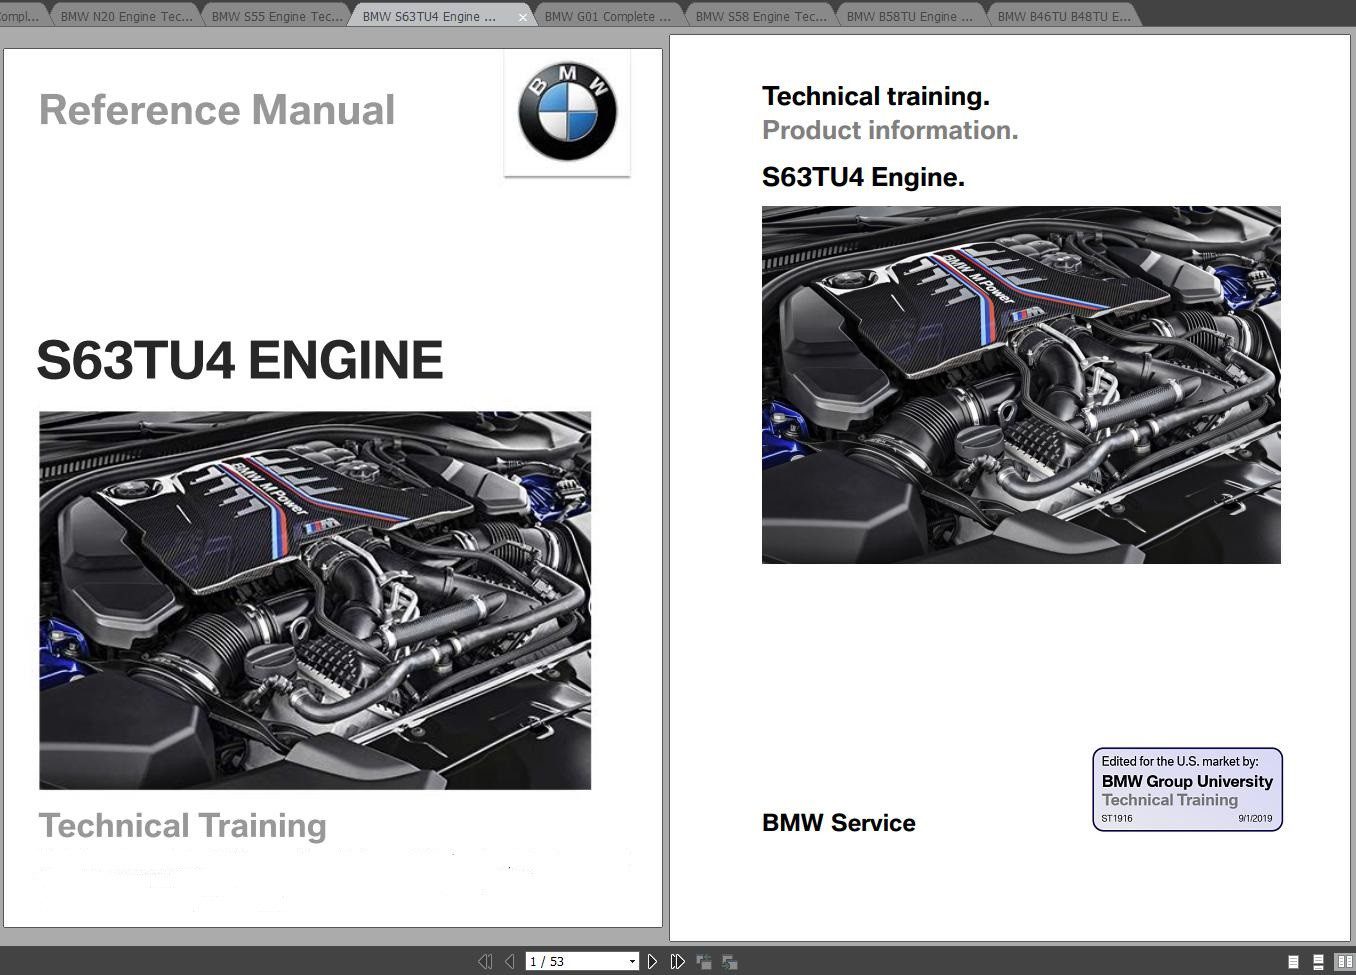The height and width of the screenshot is (975, 1356).
Task: Click the previous view history icon
Action: tap(704, 961)
